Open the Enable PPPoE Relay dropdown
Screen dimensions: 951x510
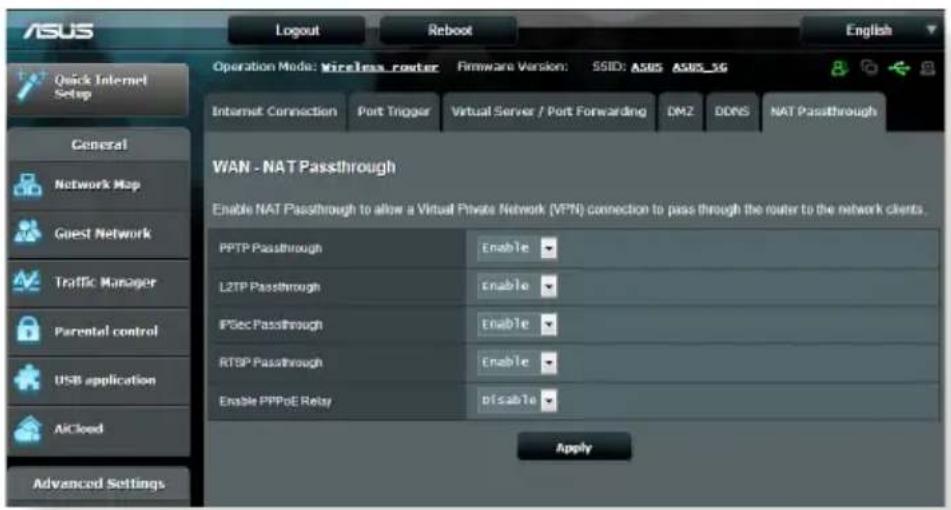click(x=517, y=400)
